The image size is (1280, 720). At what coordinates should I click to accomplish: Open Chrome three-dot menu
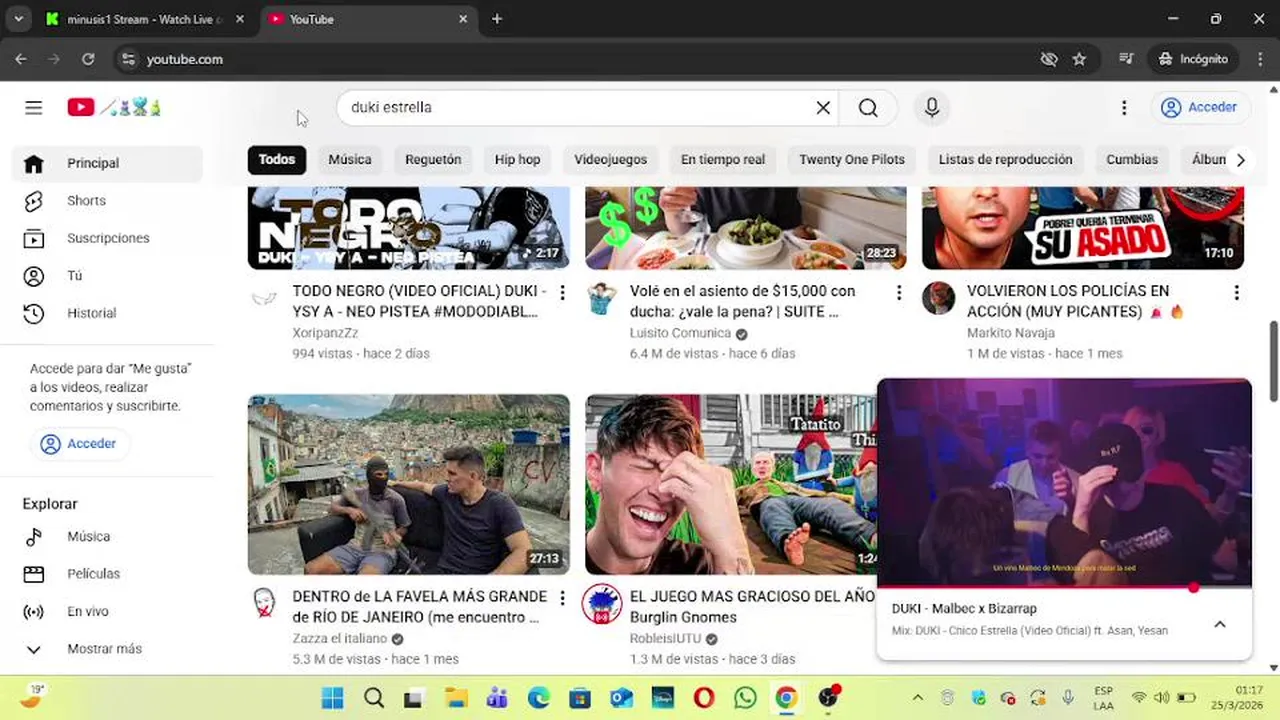click(1258, 59)
